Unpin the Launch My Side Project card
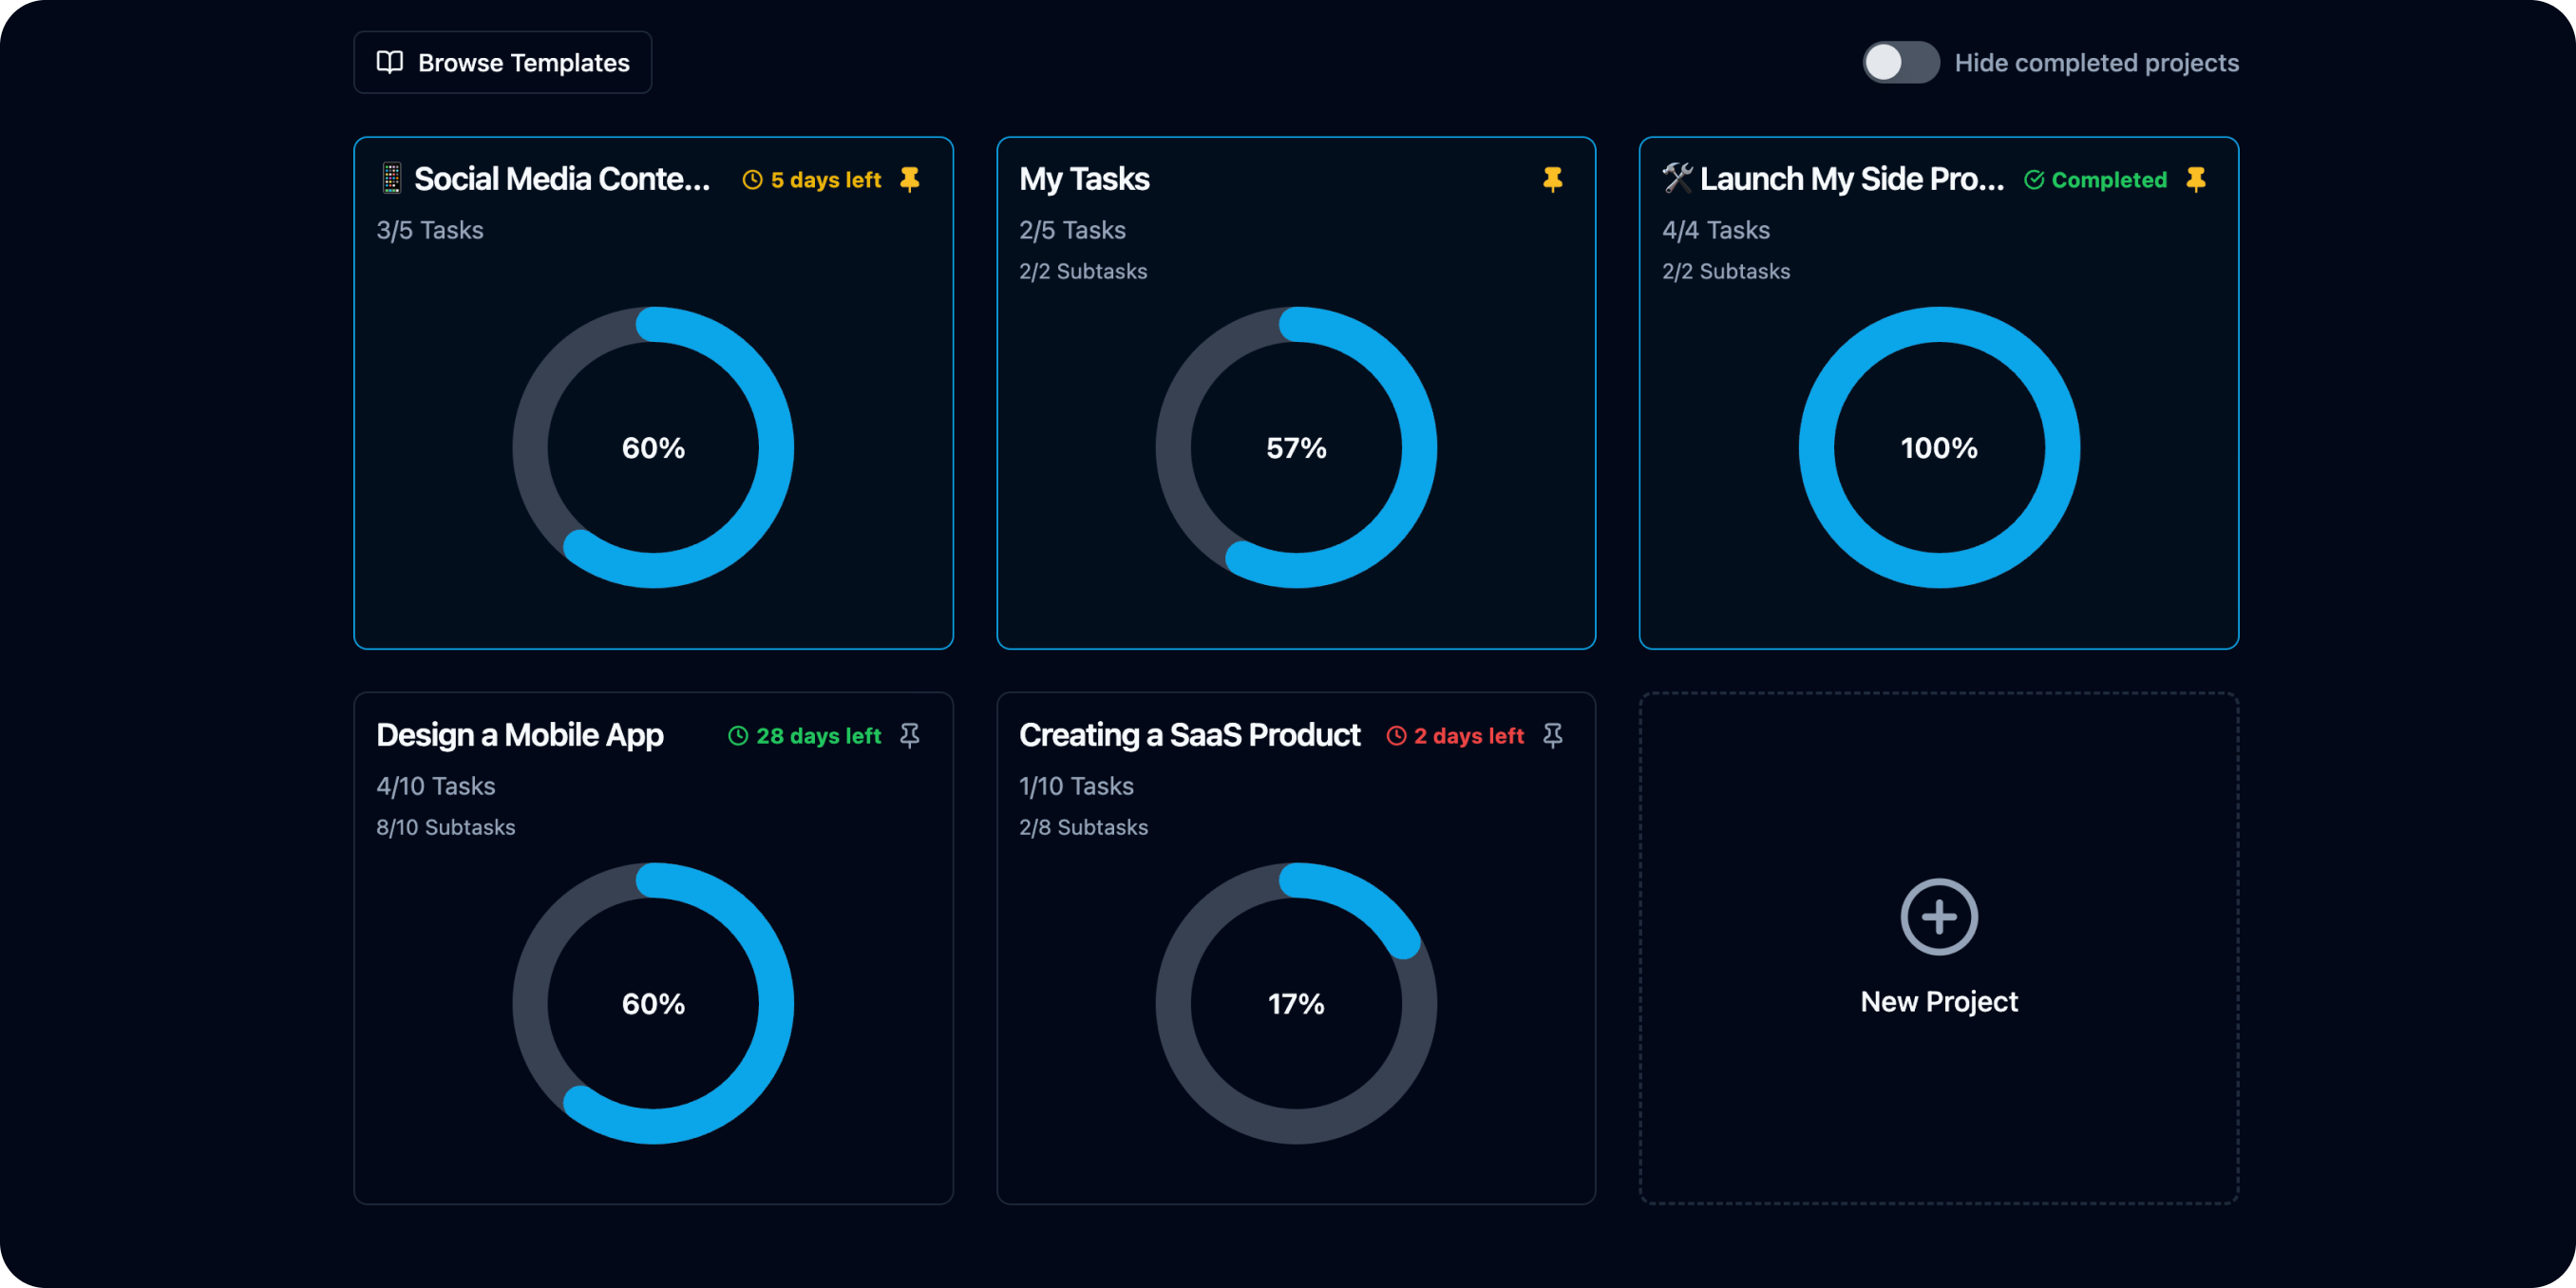2576x1288 pixels. tap(2195, 179)
